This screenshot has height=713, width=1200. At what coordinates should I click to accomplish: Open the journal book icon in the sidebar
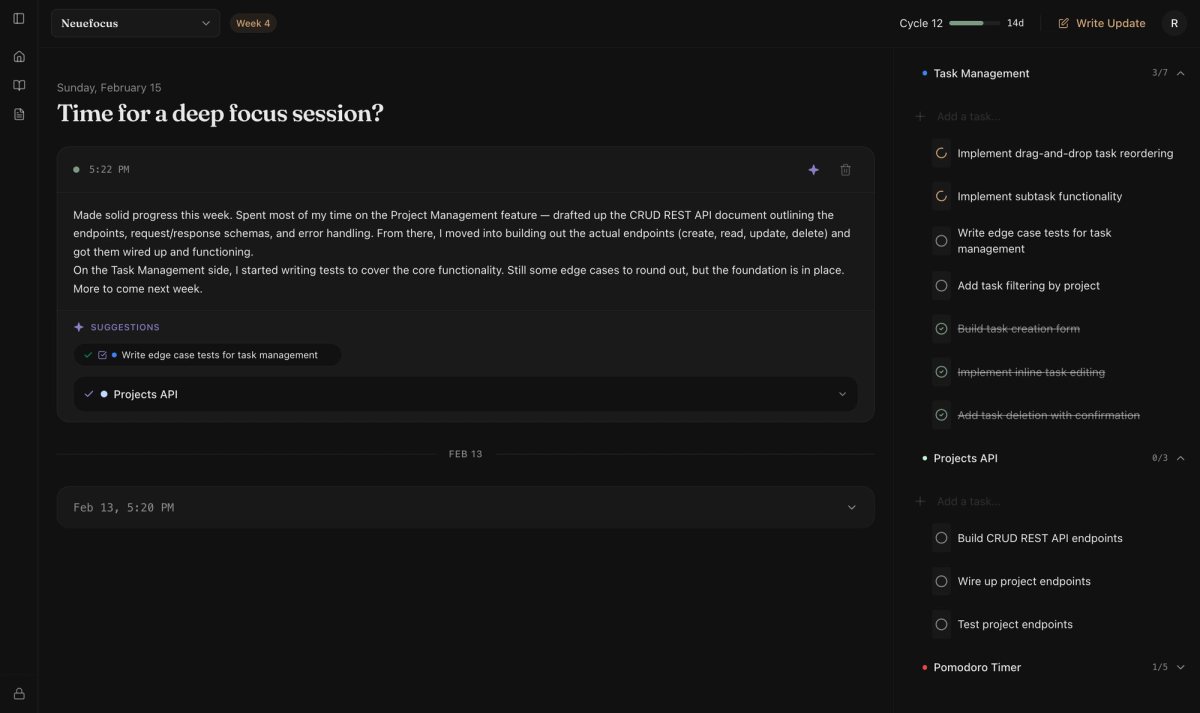(x=18, y=85)
